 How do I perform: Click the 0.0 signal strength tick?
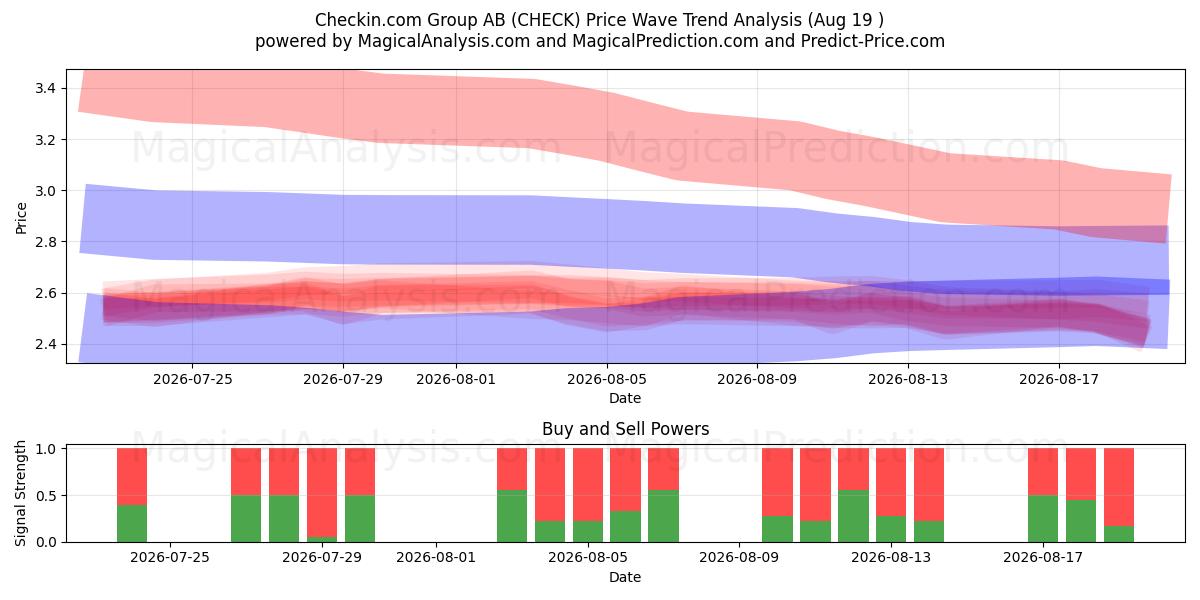click(47, 542)
